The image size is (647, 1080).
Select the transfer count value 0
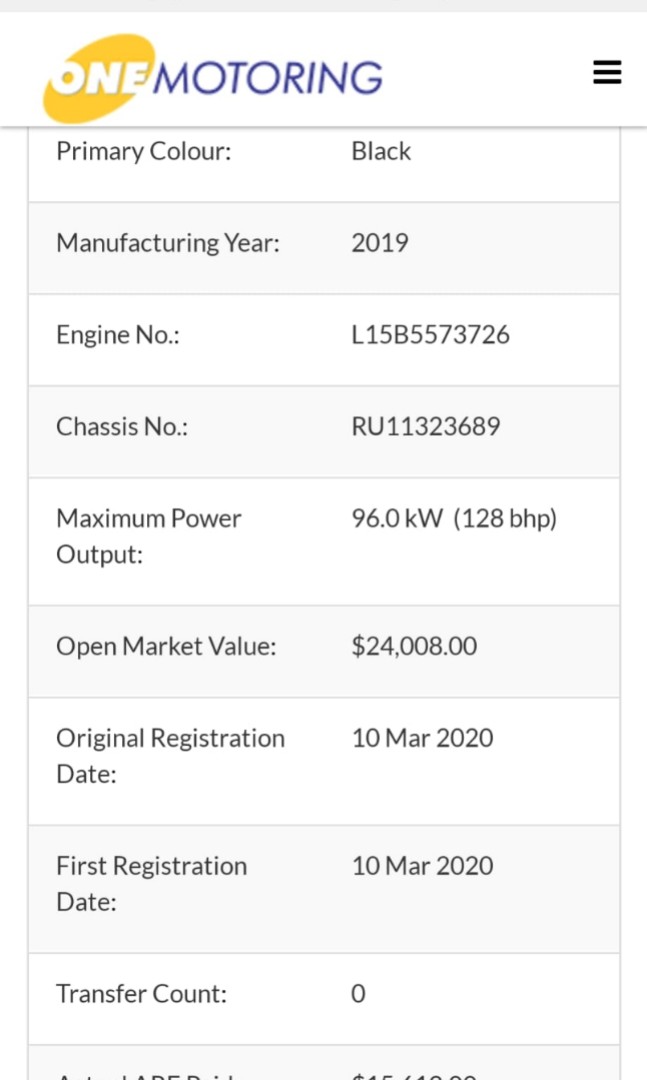(358, 994)
